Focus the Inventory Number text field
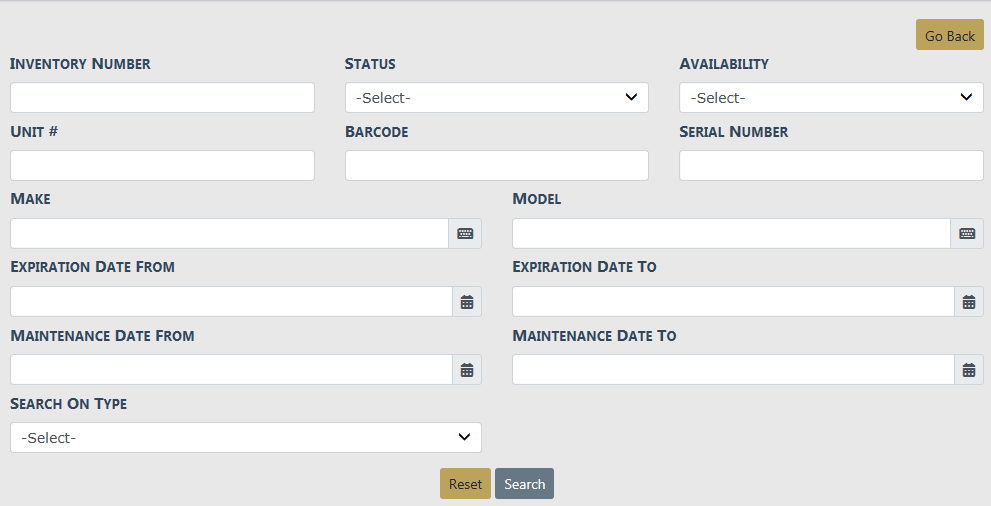Viewport: 991px width, 506px height. 162,97
